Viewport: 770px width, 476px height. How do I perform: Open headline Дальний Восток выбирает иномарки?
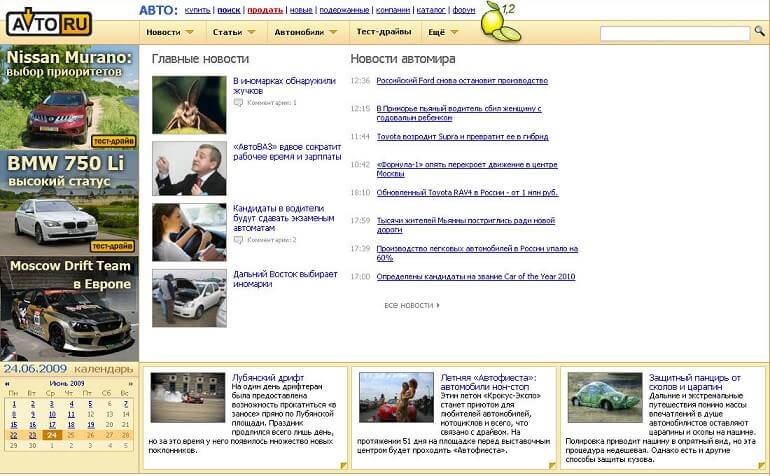[285, 279]
